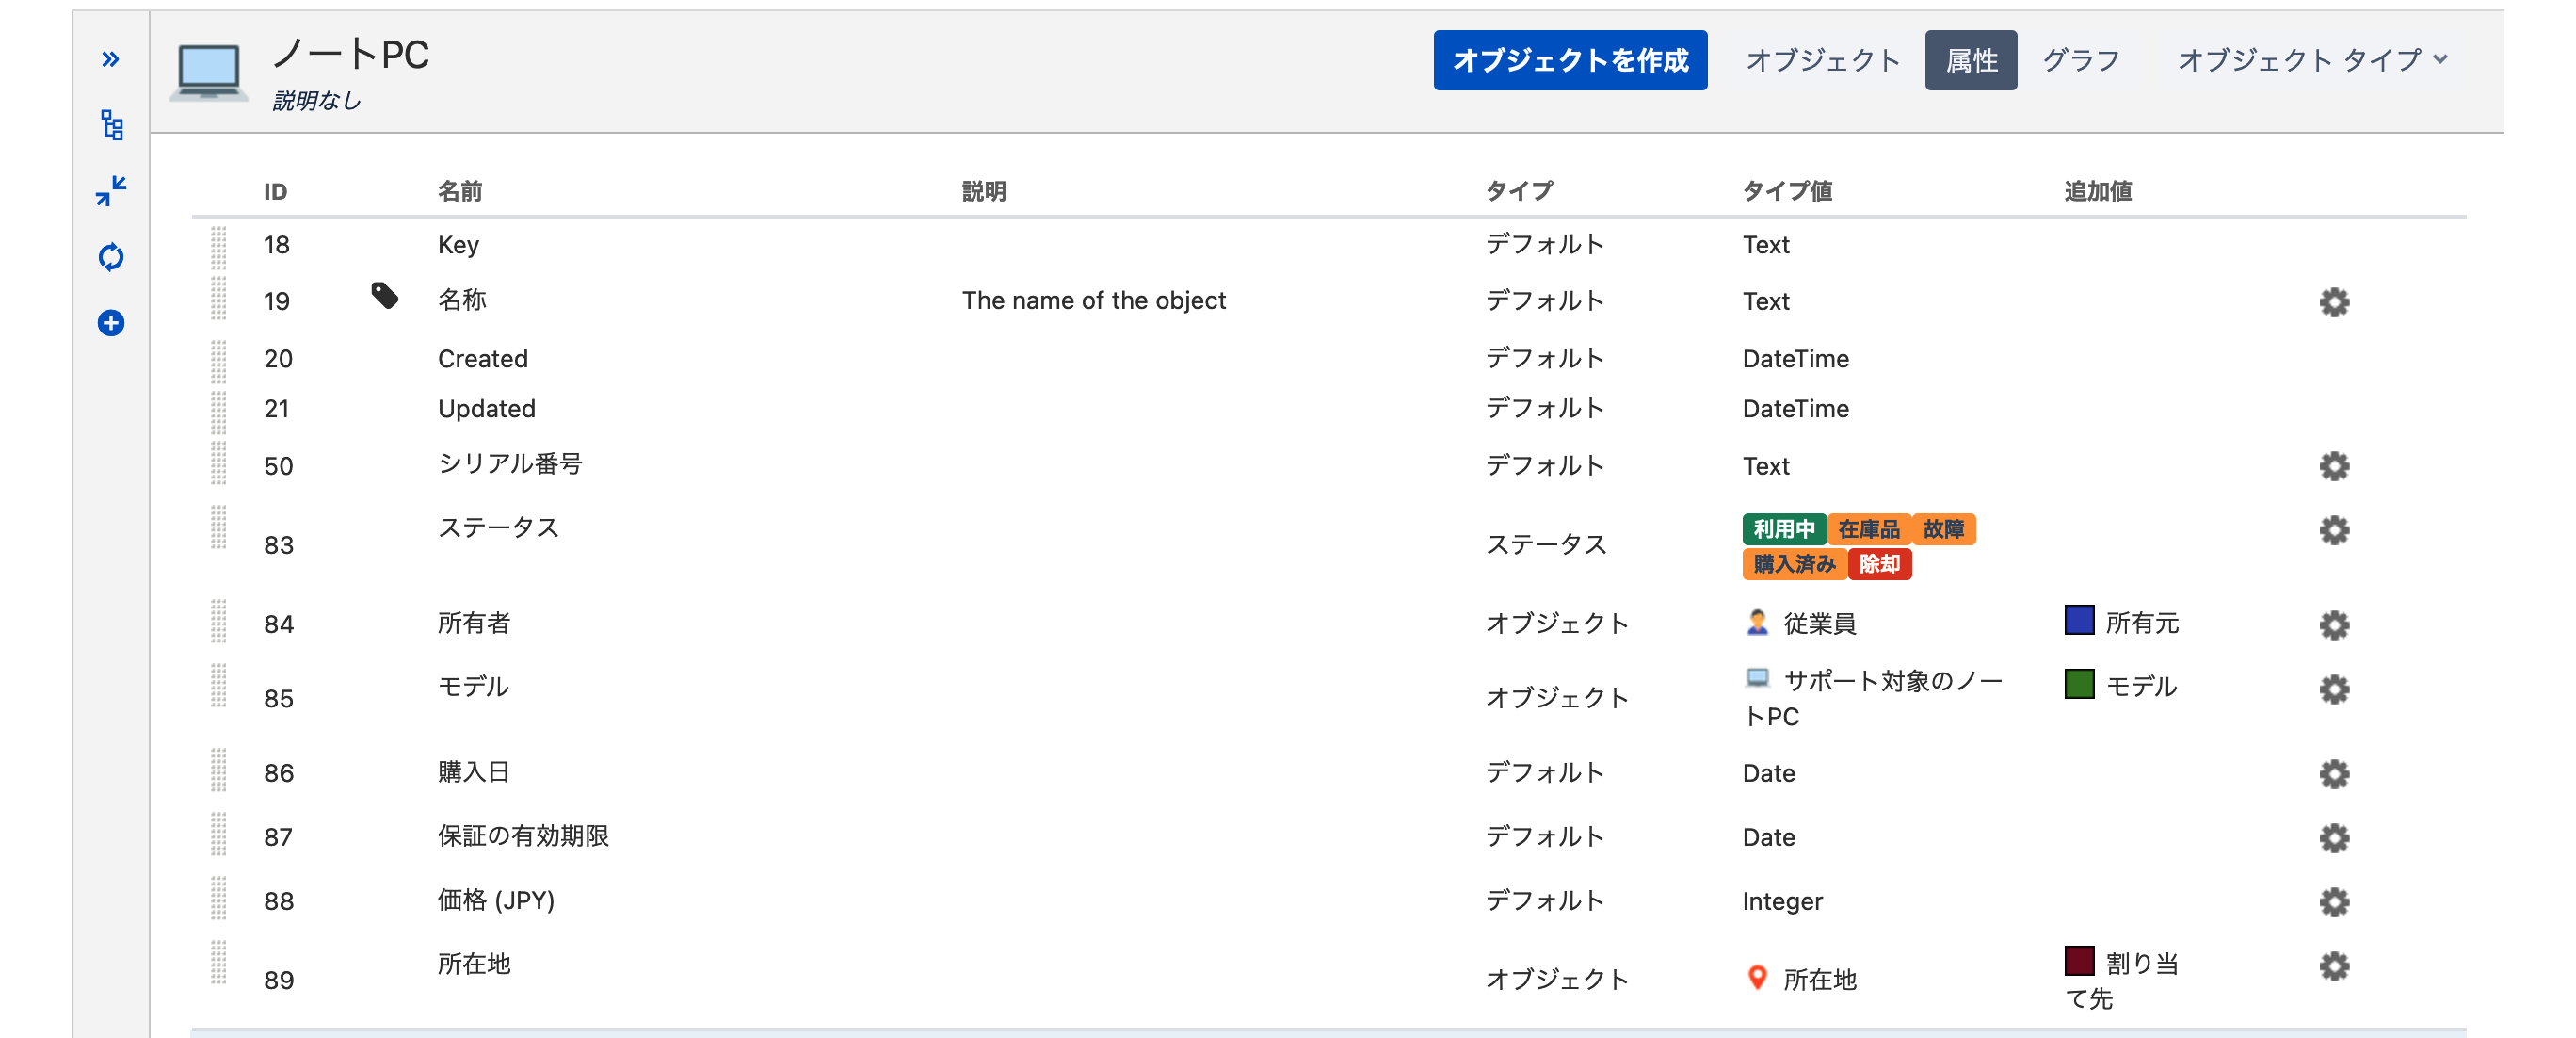
Task: Open gear settings for シリアル番号 attribute
Action: pos(2334,466)
